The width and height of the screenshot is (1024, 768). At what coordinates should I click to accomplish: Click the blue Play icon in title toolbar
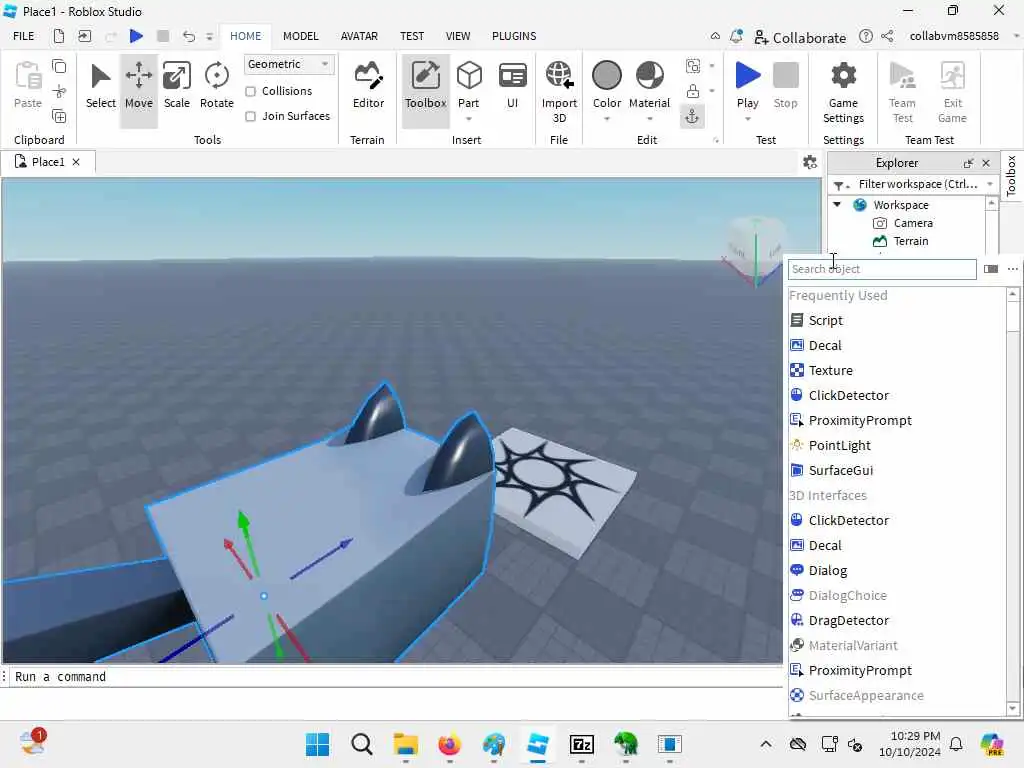click(x=136, y=36)
